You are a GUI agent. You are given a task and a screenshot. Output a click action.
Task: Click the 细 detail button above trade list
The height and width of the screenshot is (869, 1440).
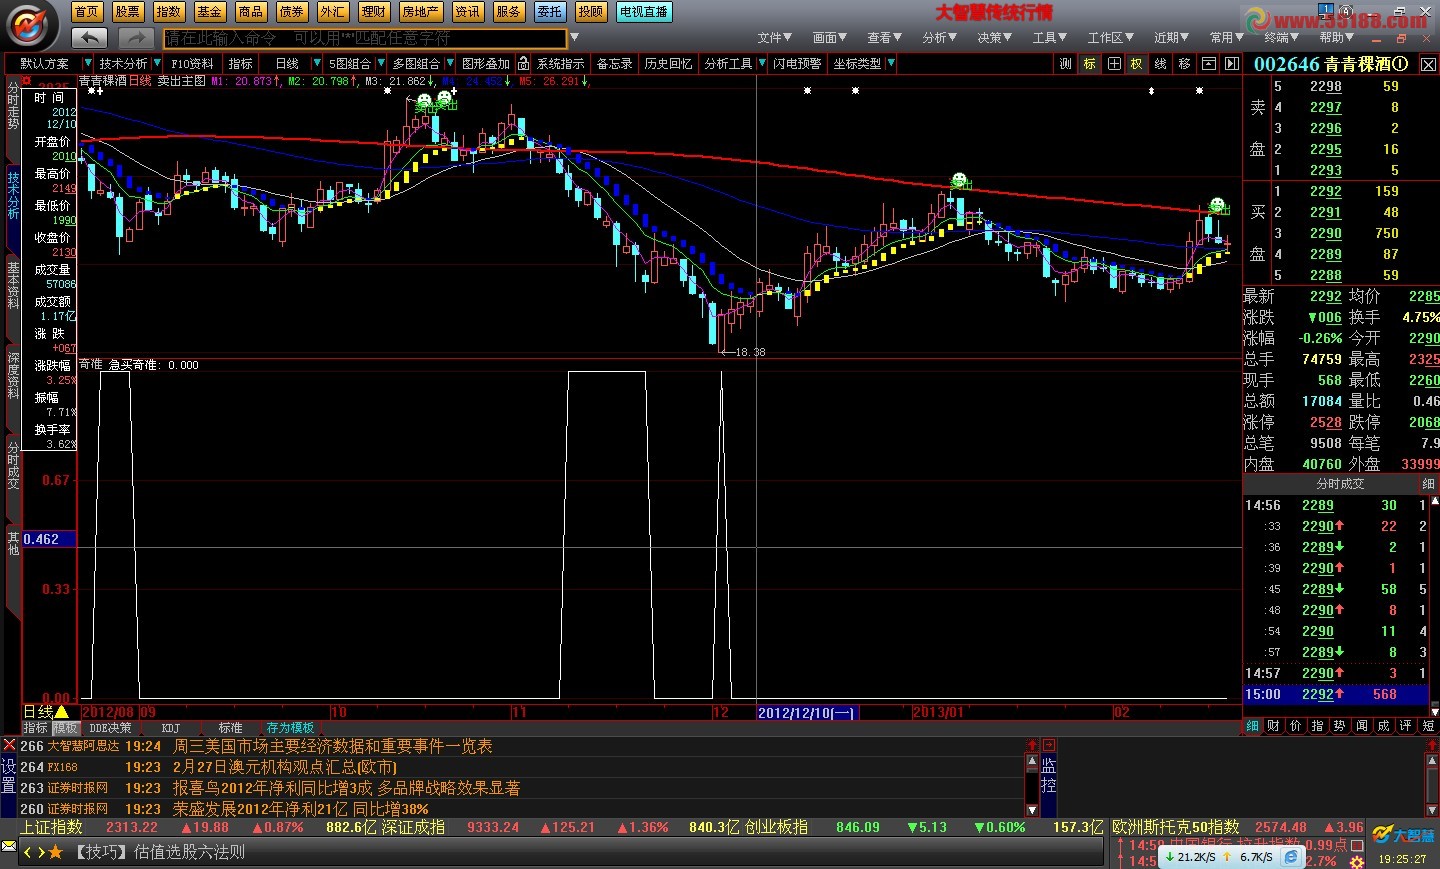(x=1427, y=484)
